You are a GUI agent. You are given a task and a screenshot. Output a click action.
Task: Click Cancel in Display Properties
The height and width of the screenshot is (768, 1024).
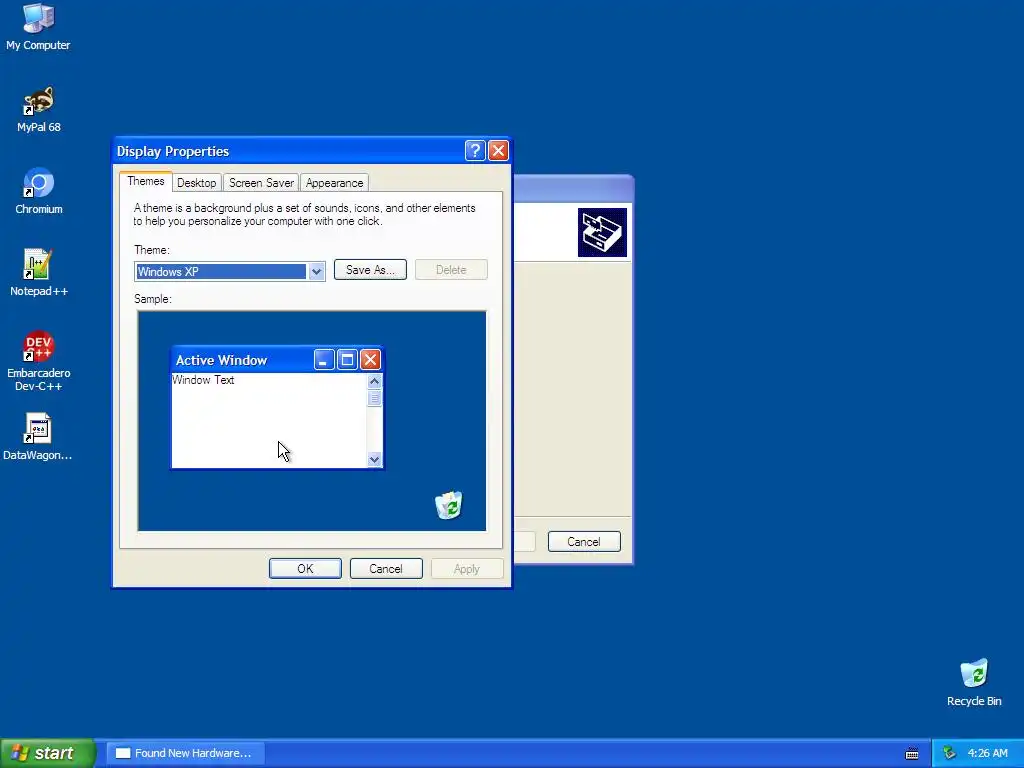[x=386, y=569]
